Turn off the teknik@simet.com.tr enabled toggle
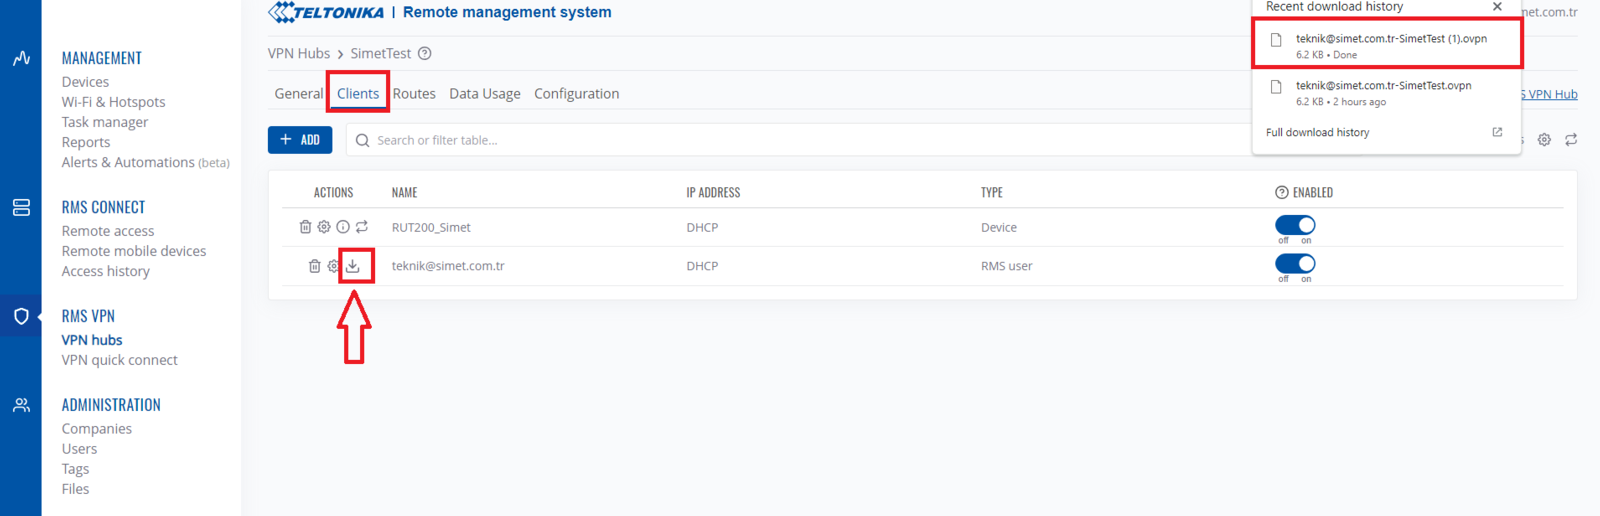1600x516 pixels. pos(1295,264)
